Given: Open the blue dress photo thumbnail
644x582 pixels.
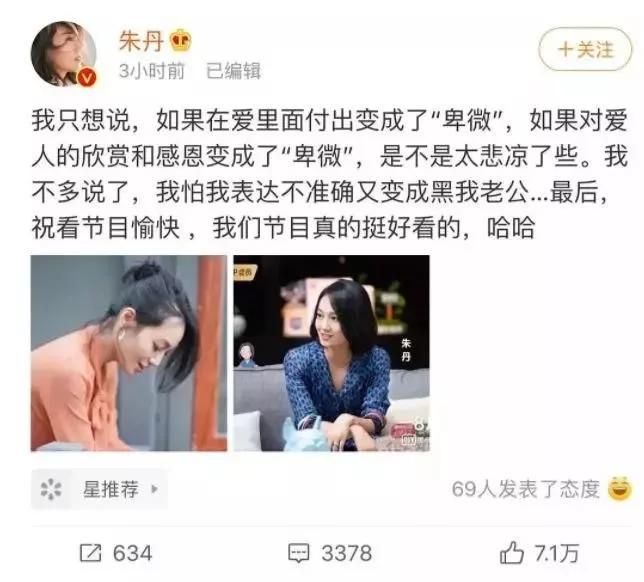Looking at the screenshot, I should click(x=332, y=353).
